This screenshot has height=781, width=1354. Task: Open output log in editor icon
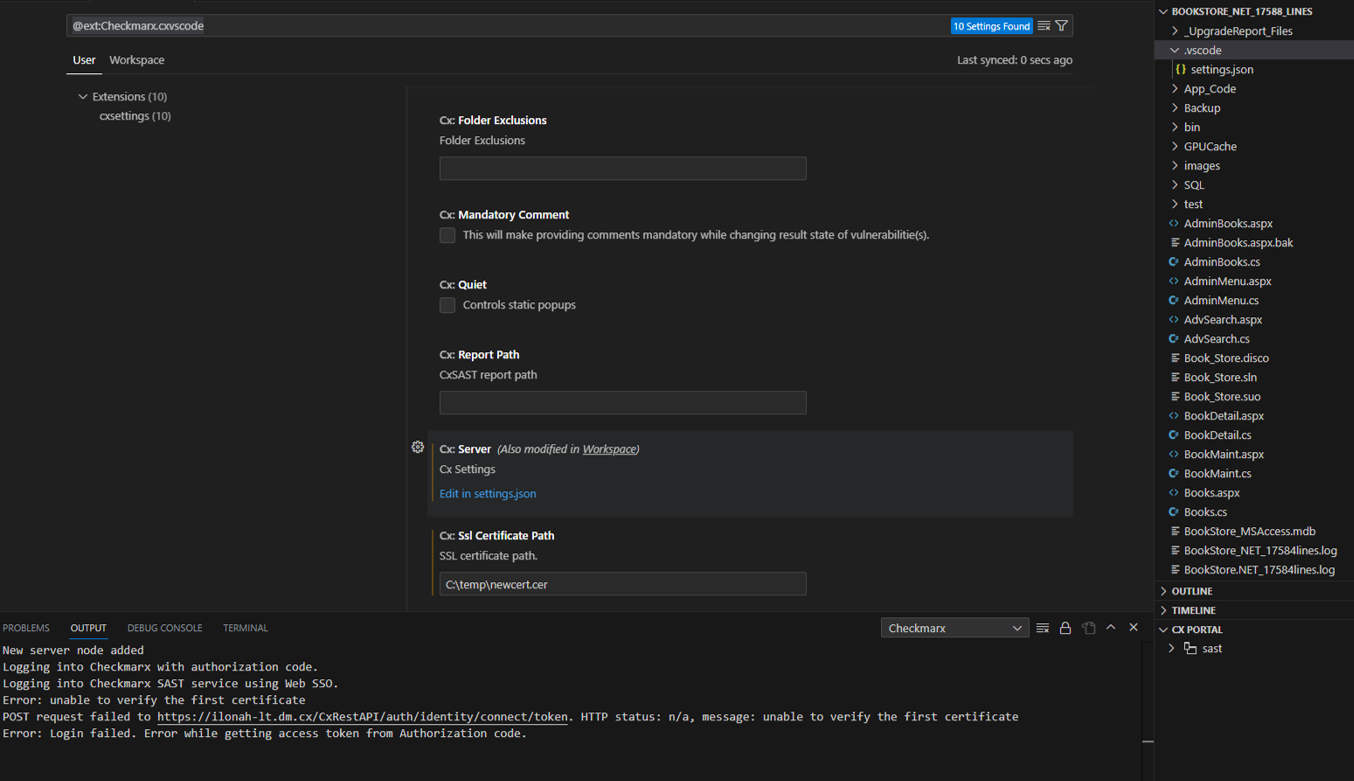[1088, 628]
